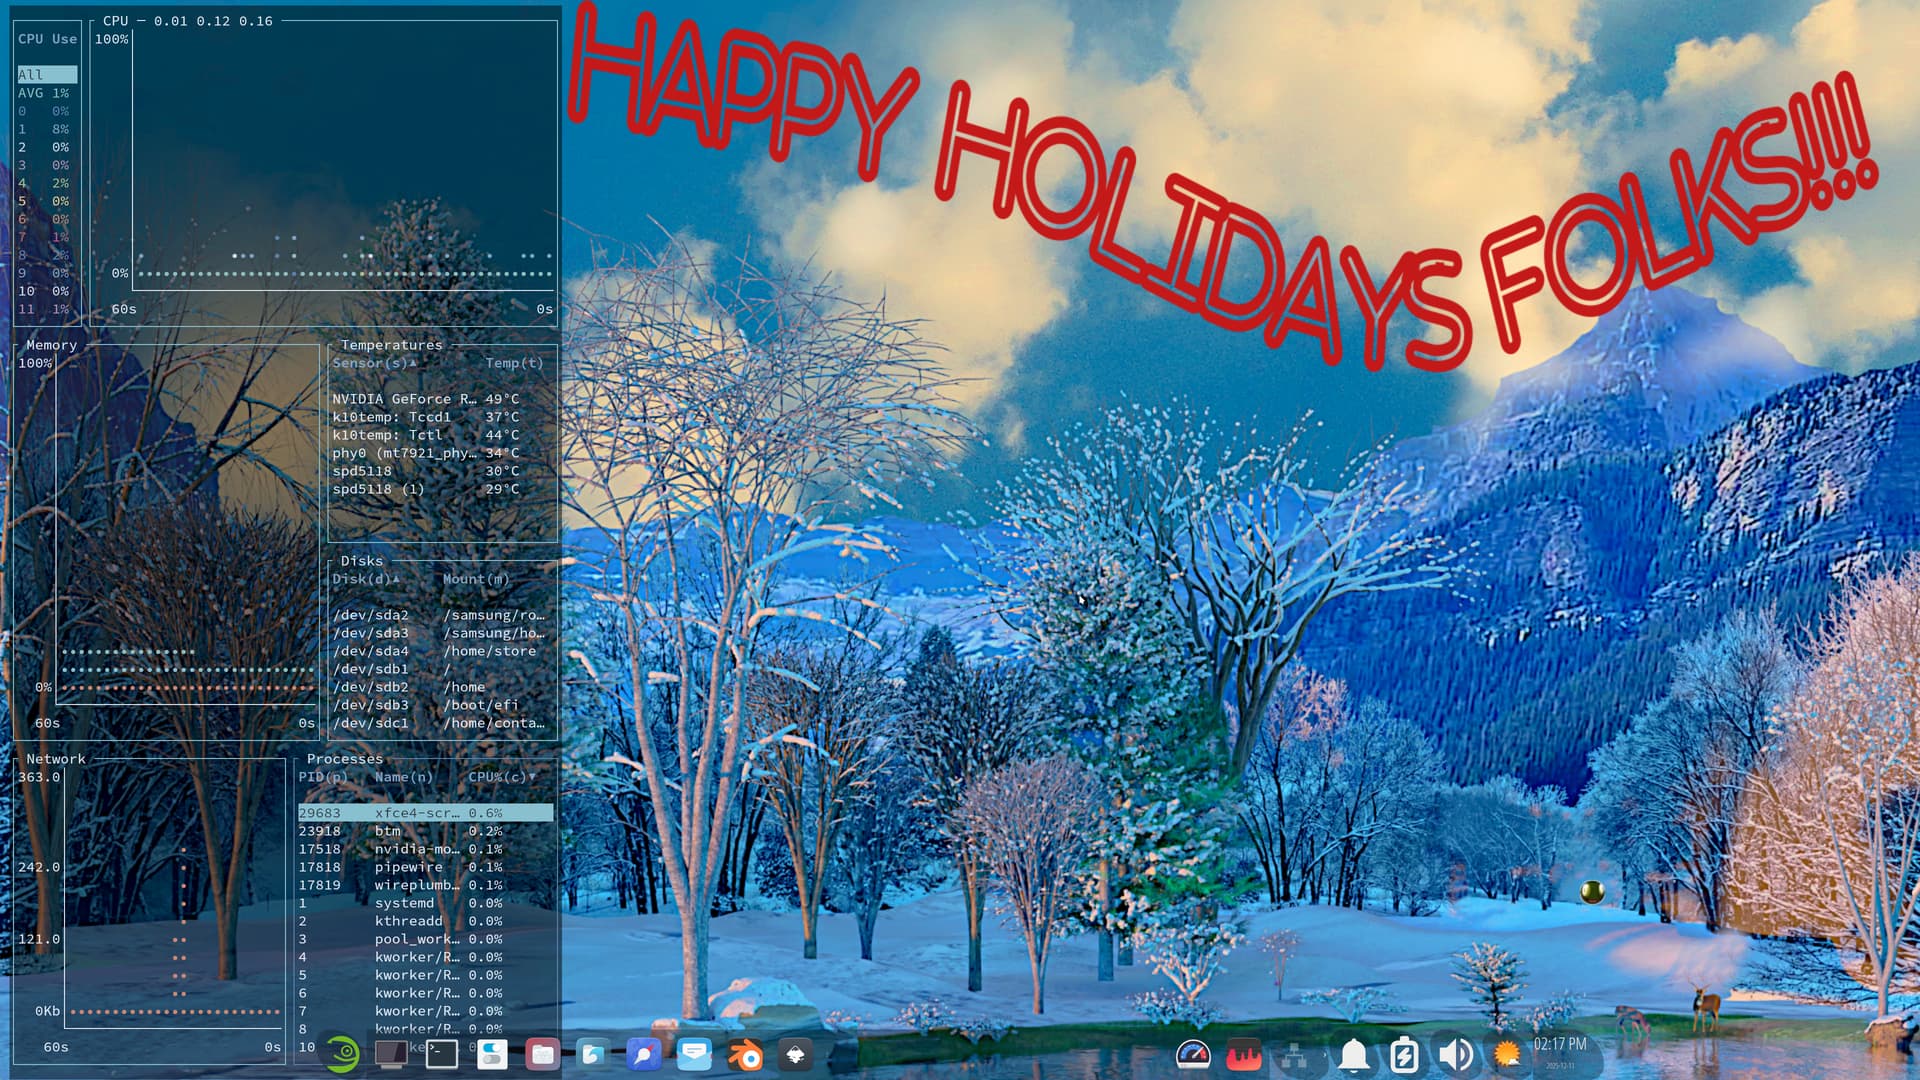This screenshot has width=1920, height=1080.
Task: Launch Blender from the dock
Action: (x=745, y=1055)
